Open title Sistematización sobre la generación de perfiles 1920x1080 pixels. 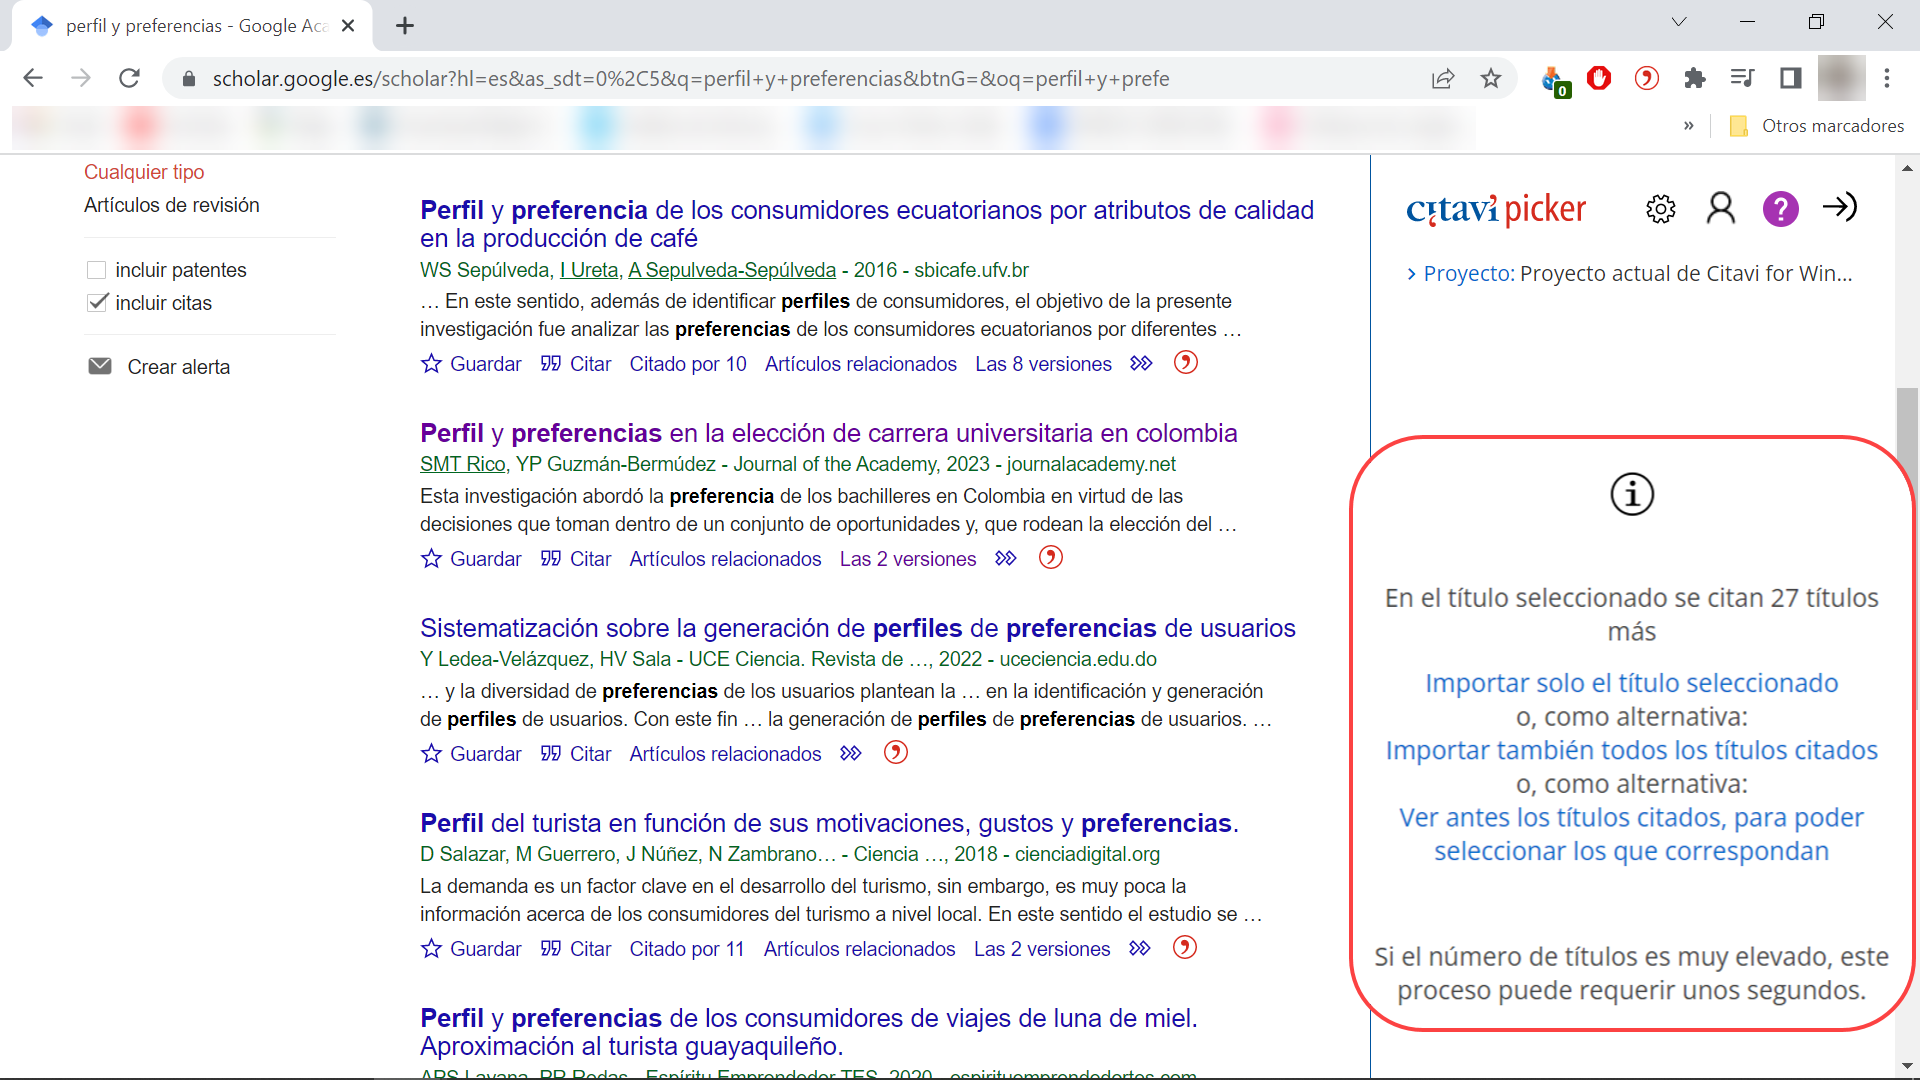coord(858,628)
